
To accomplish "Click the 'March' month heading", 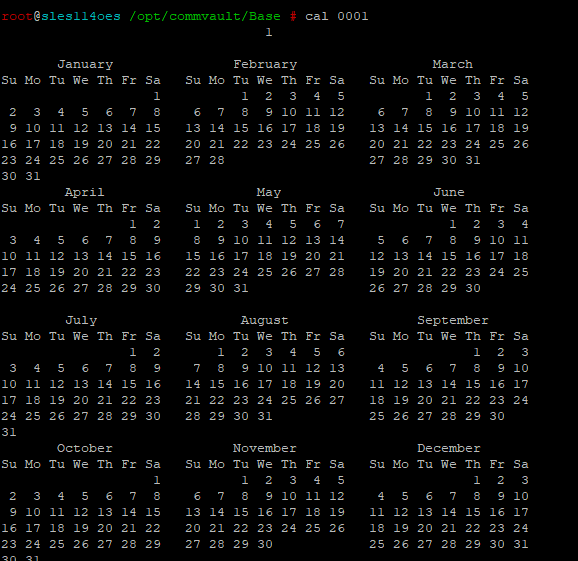I will [453, 65].
